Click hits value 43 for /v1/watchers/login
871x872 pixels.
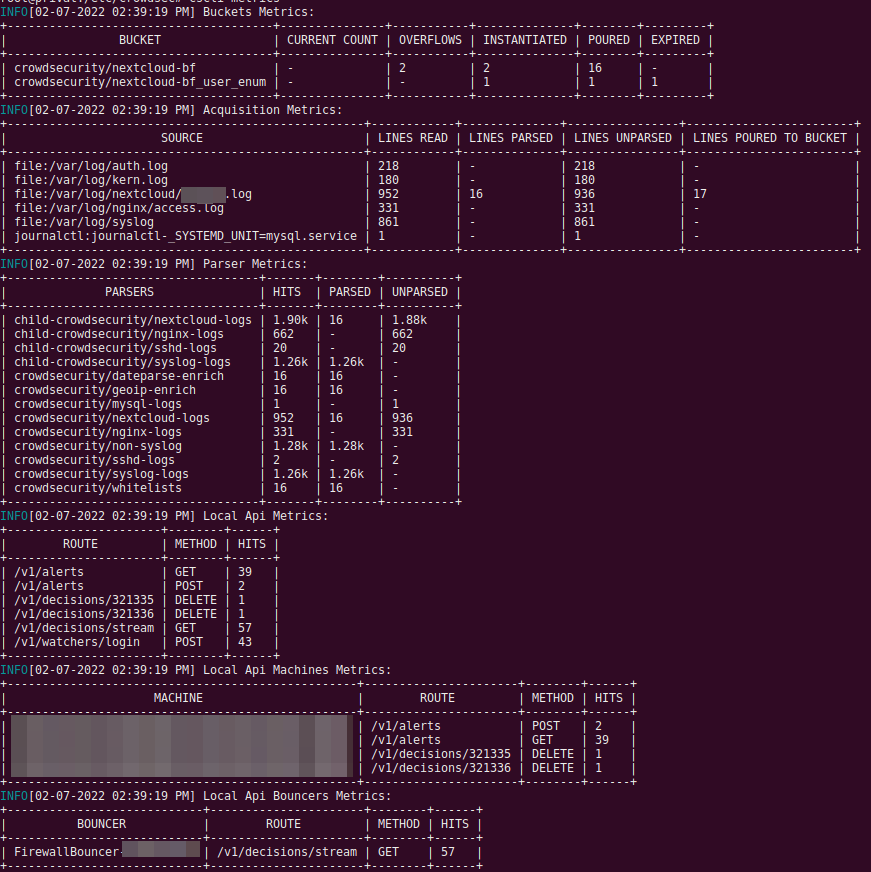245,642
